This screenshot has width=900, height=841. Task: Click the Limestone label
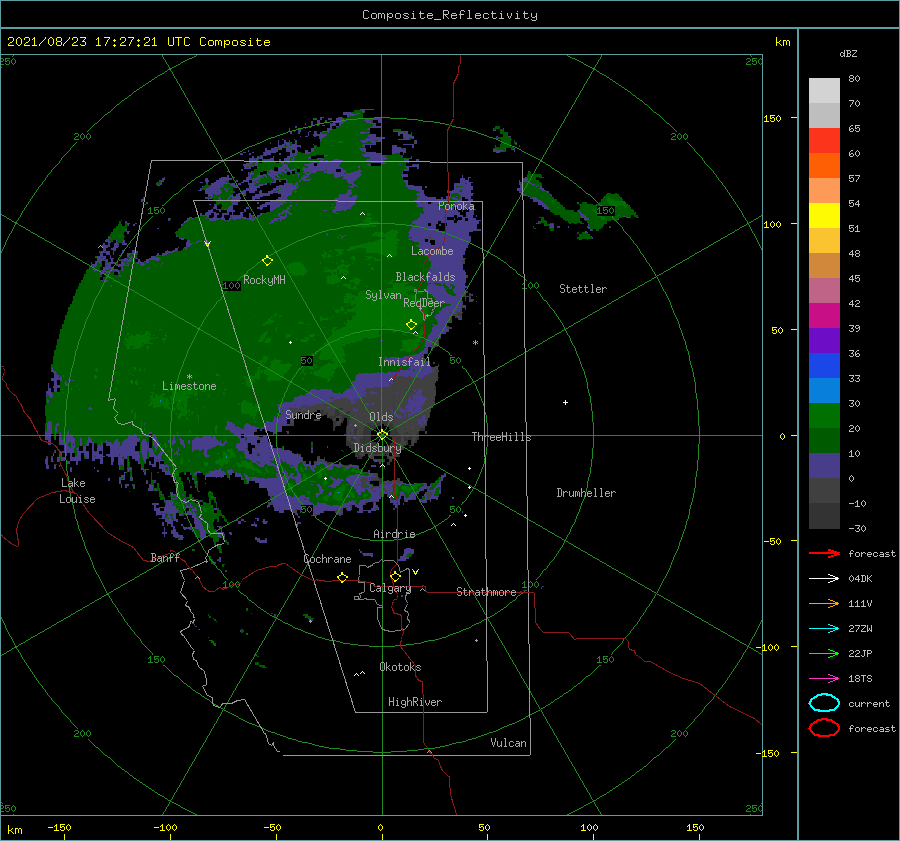pos(189,386)
